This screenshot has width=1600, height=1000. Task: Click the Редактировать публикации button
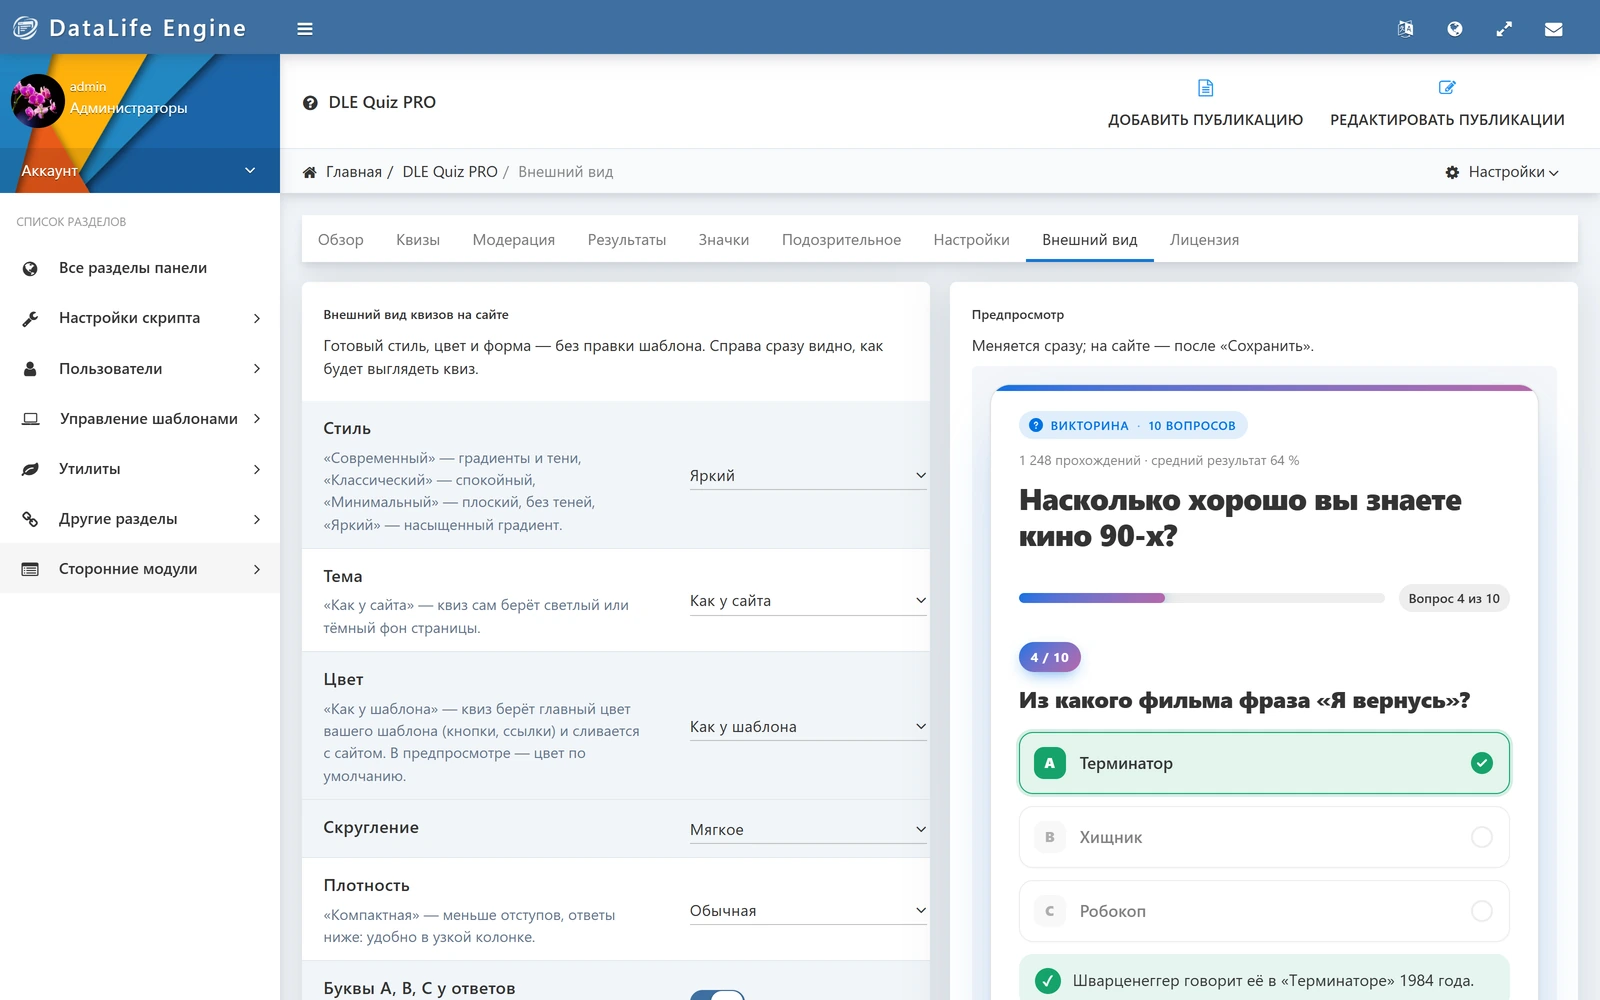coord(1447,104)
